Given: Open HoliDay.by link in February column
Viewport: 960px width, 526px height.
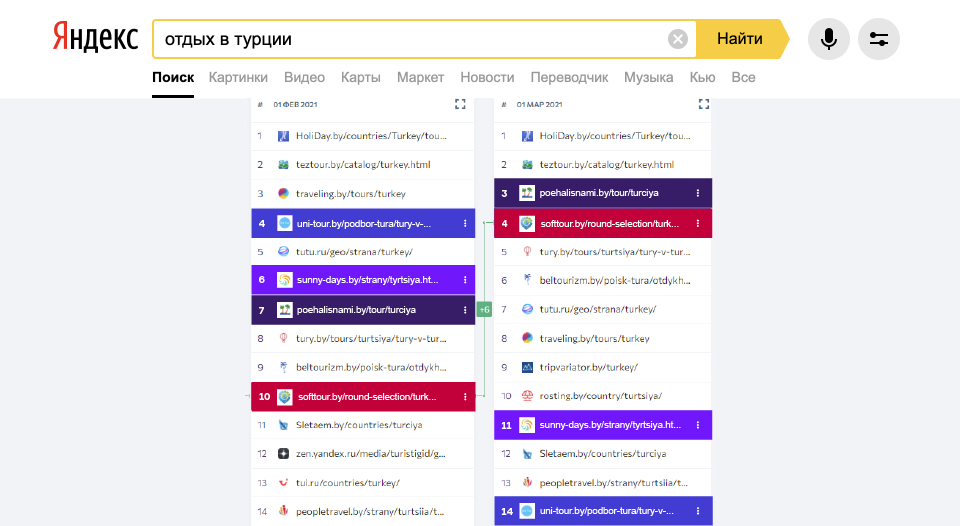Looking at the screenshot, I should coord(371,136).
